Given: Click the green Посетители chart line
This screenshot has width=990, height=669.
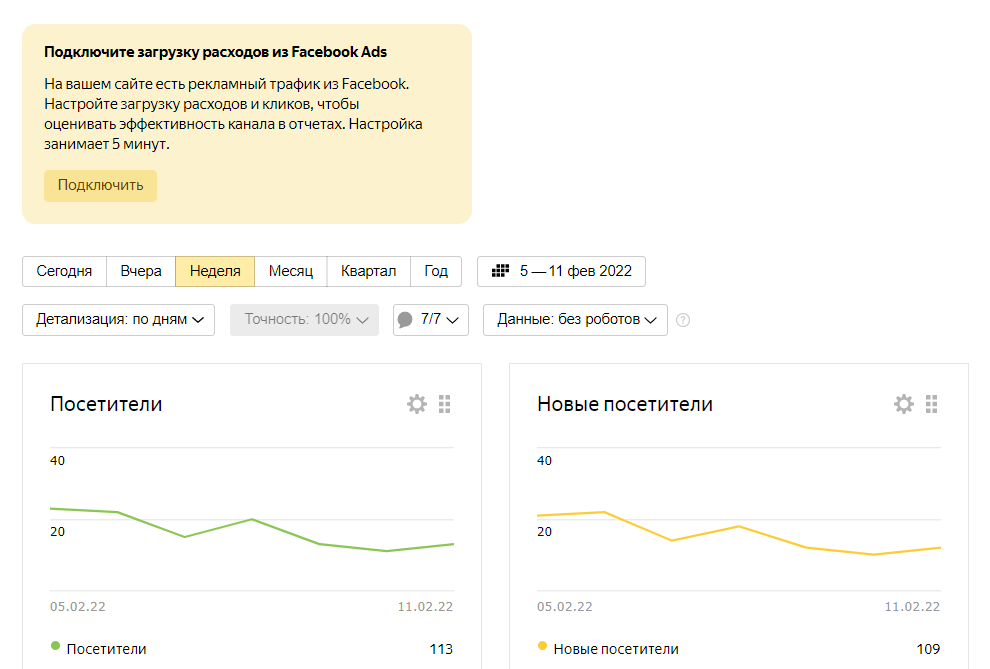Looking at the screenshot, I should coord(252,520).
